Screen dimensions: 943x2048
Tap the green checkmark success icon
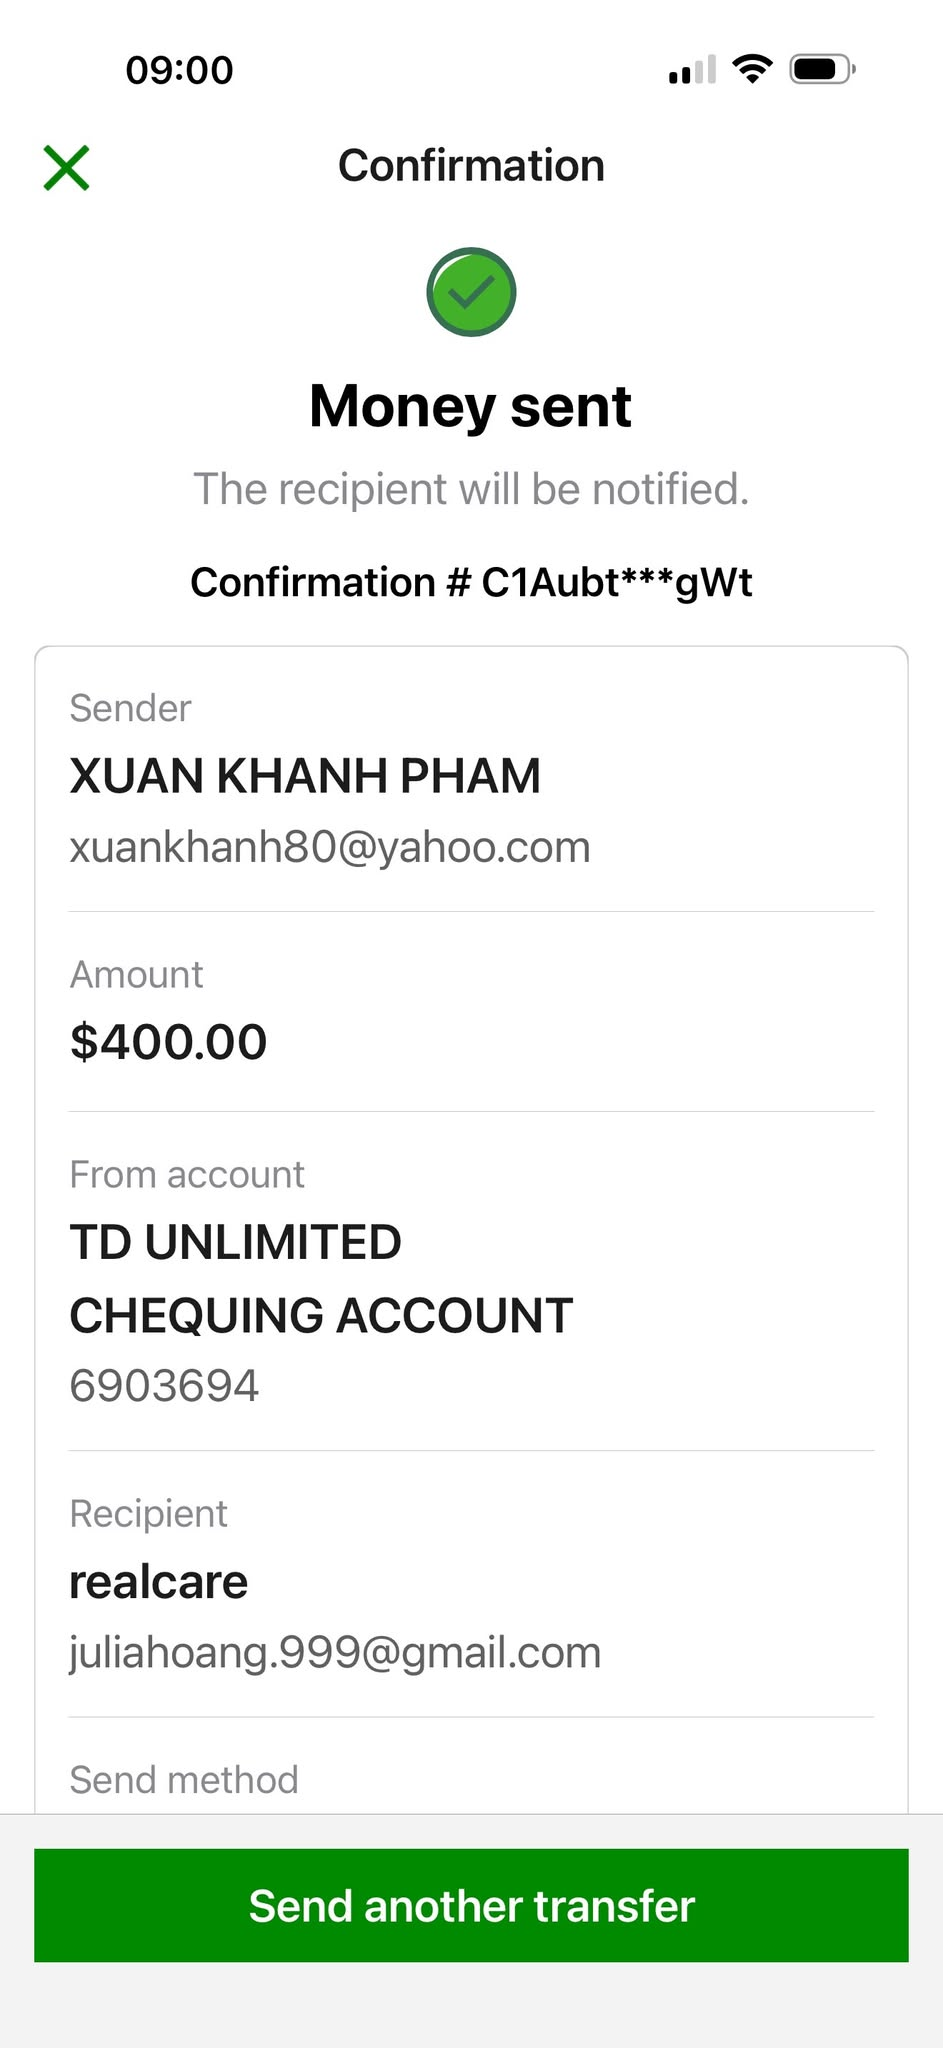(471, 292)
